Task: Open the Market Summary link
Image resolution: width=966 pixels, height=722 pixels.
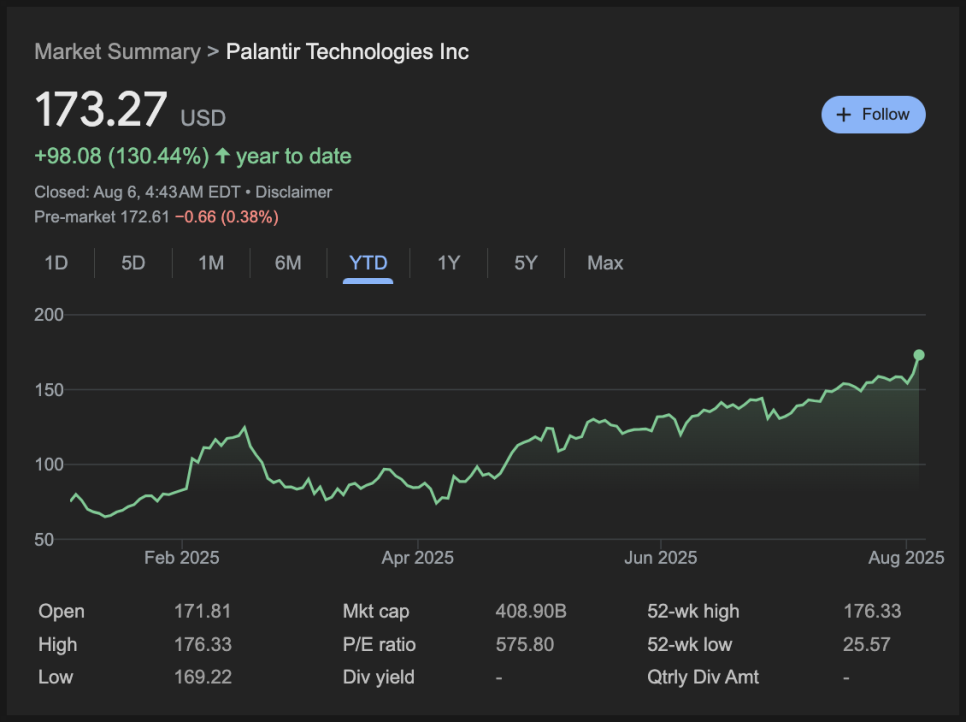Action: (x=117, y=52)
